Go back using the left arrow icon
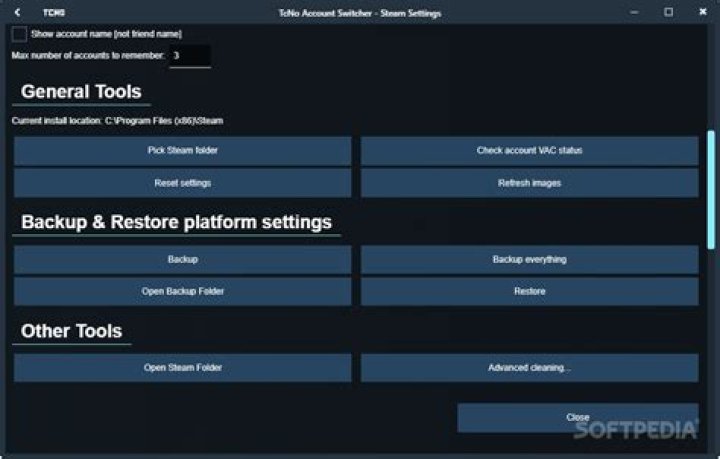This screenshot has width=720, height=459. 17,12
